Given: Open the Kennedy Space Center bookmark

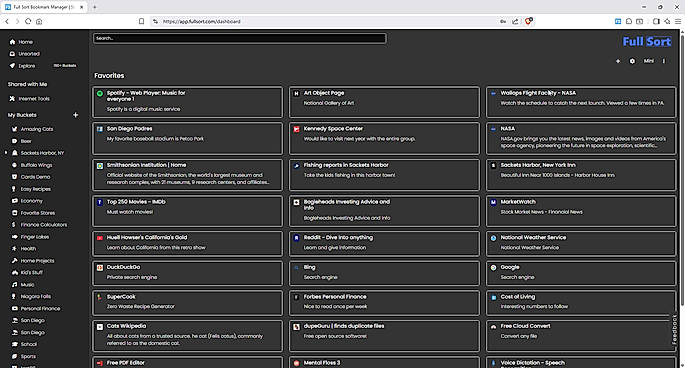Looking at the screenshot, I should (384, 138).
